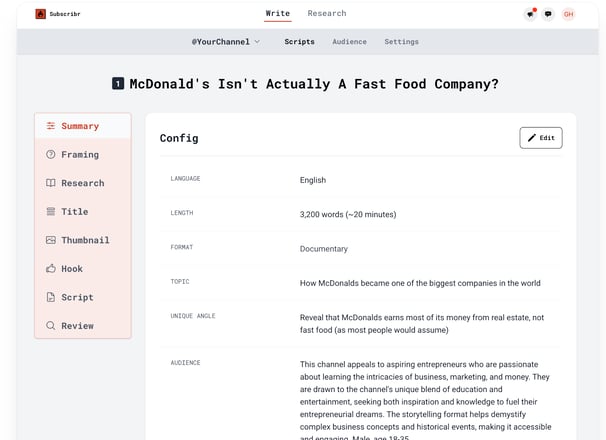
Task: Switch to the Write tab
Action: pyautogui.click(x=277, y=14)
